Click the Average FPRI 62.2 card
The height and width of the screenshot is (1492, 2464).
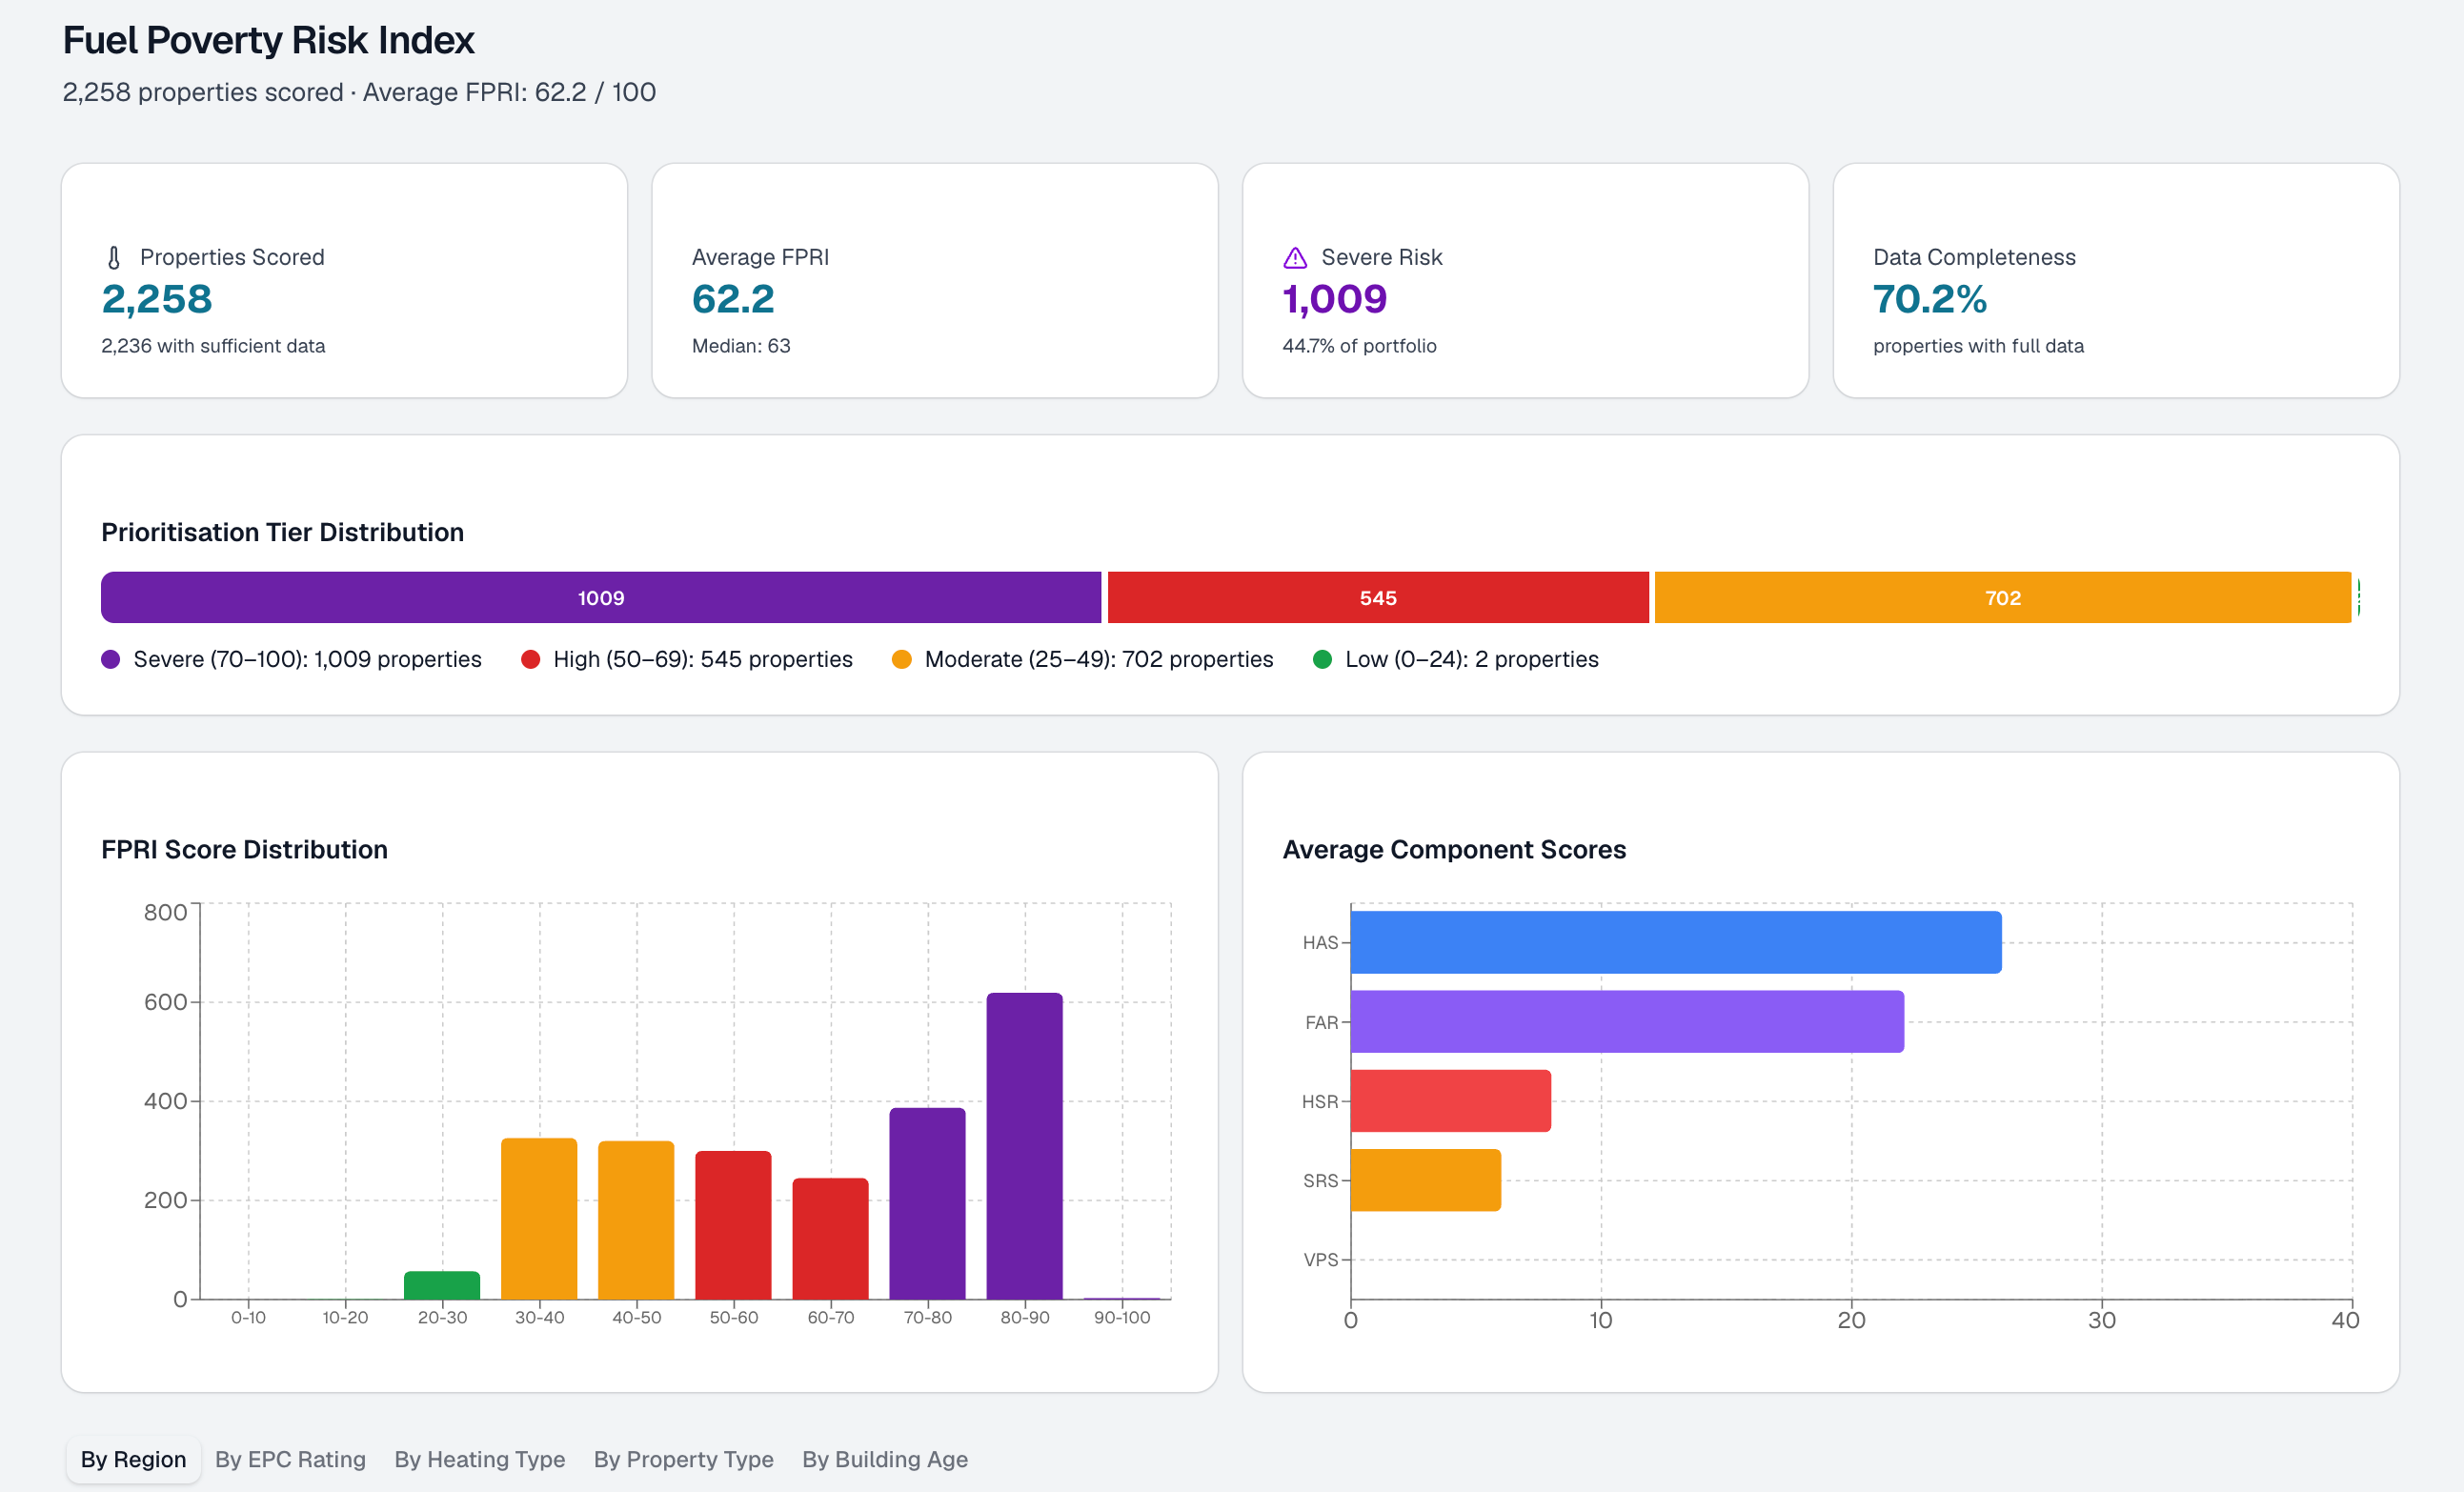click(x=935, y=281)
